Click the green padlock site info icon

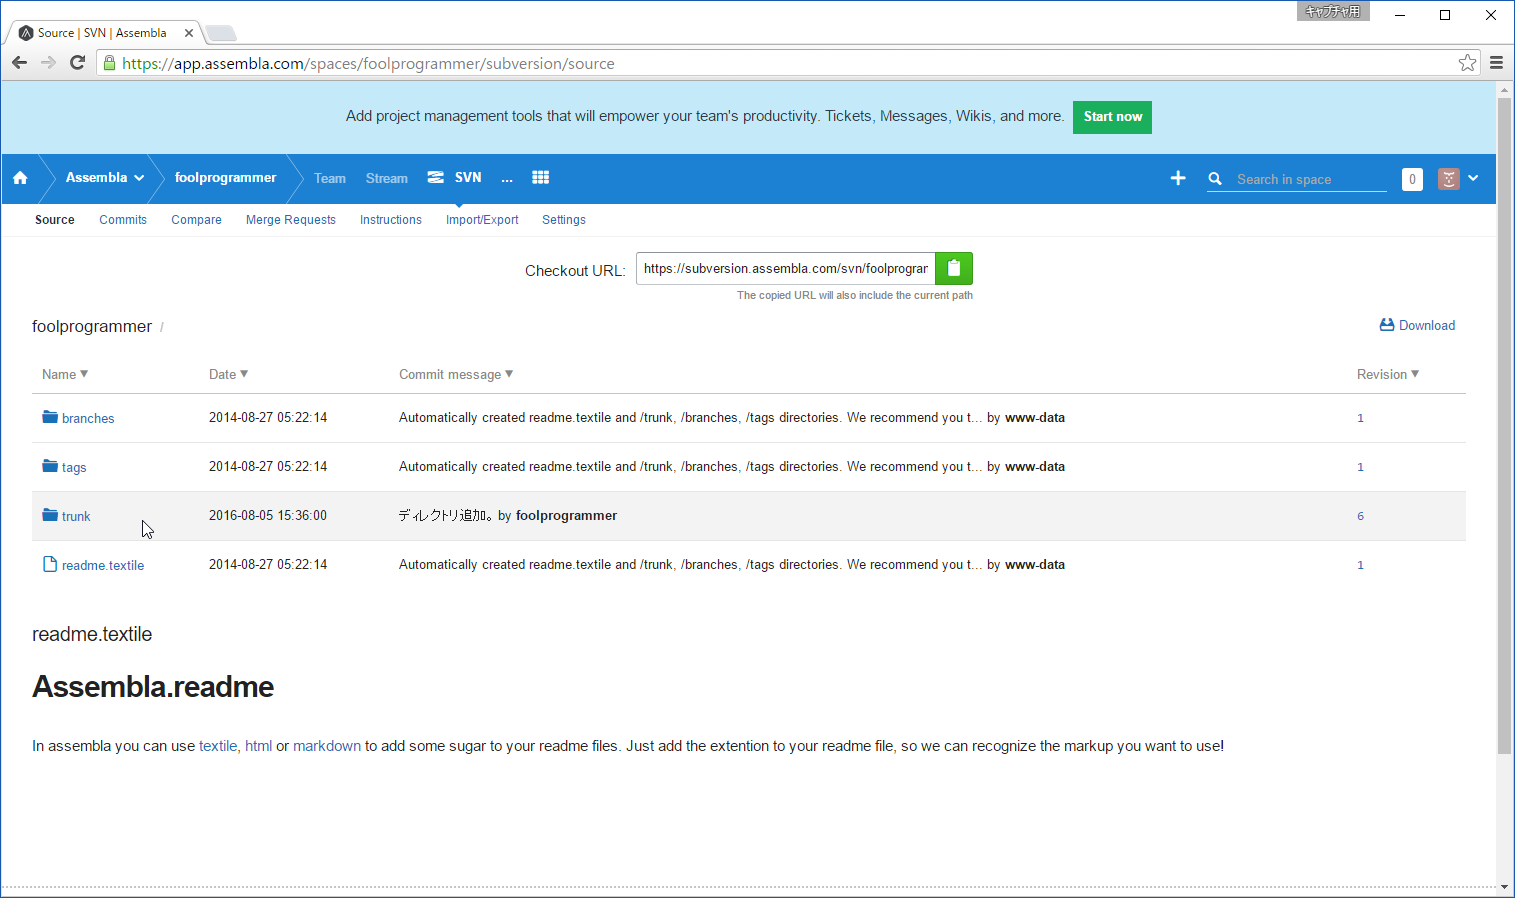tap(109, 63)
